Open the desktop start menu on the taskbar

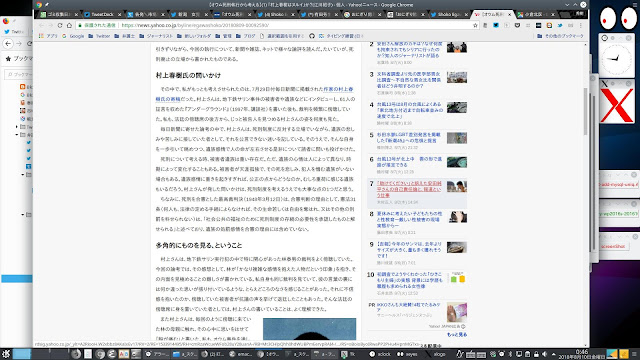point(6,354)
